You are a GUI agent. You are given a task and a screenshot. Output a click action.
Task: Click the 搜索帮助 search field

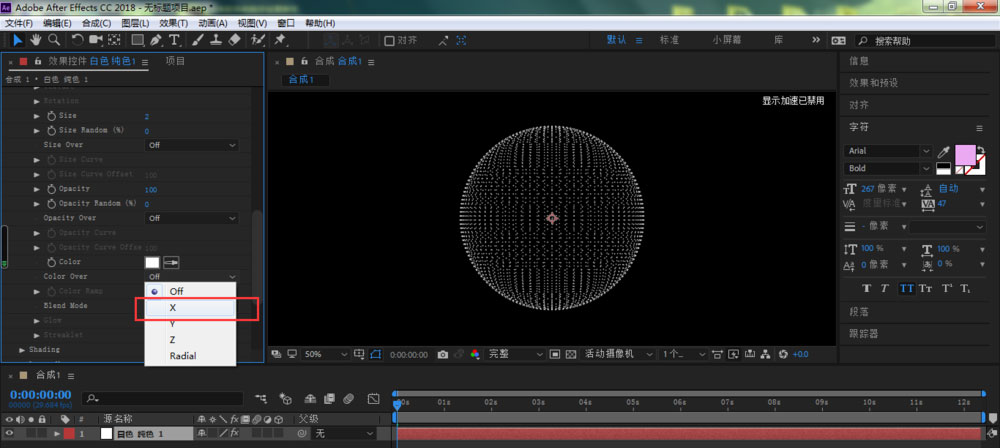pos(910,41)
